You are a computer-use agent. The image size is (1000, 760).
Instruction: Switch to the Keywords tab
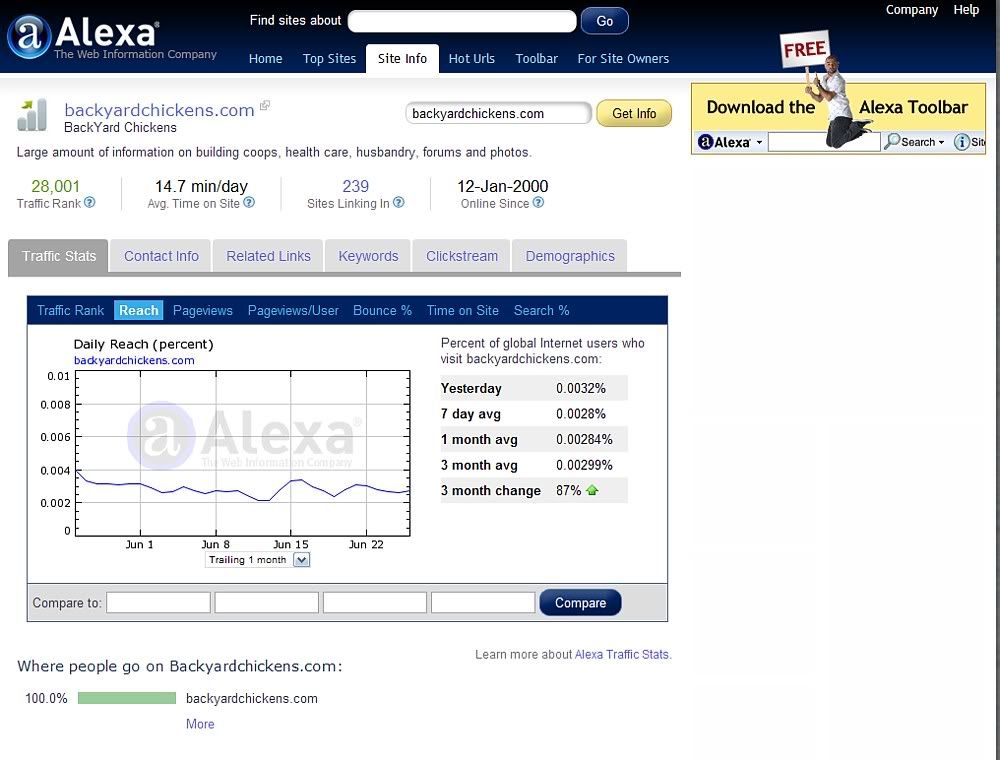click(x=368, y=256)
